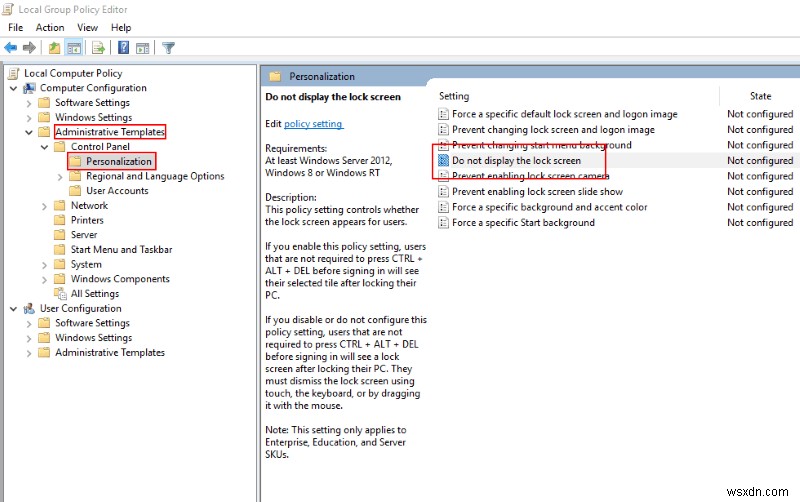
Task: Select Prevent changing start menu background setting
Action: (542, 145)
